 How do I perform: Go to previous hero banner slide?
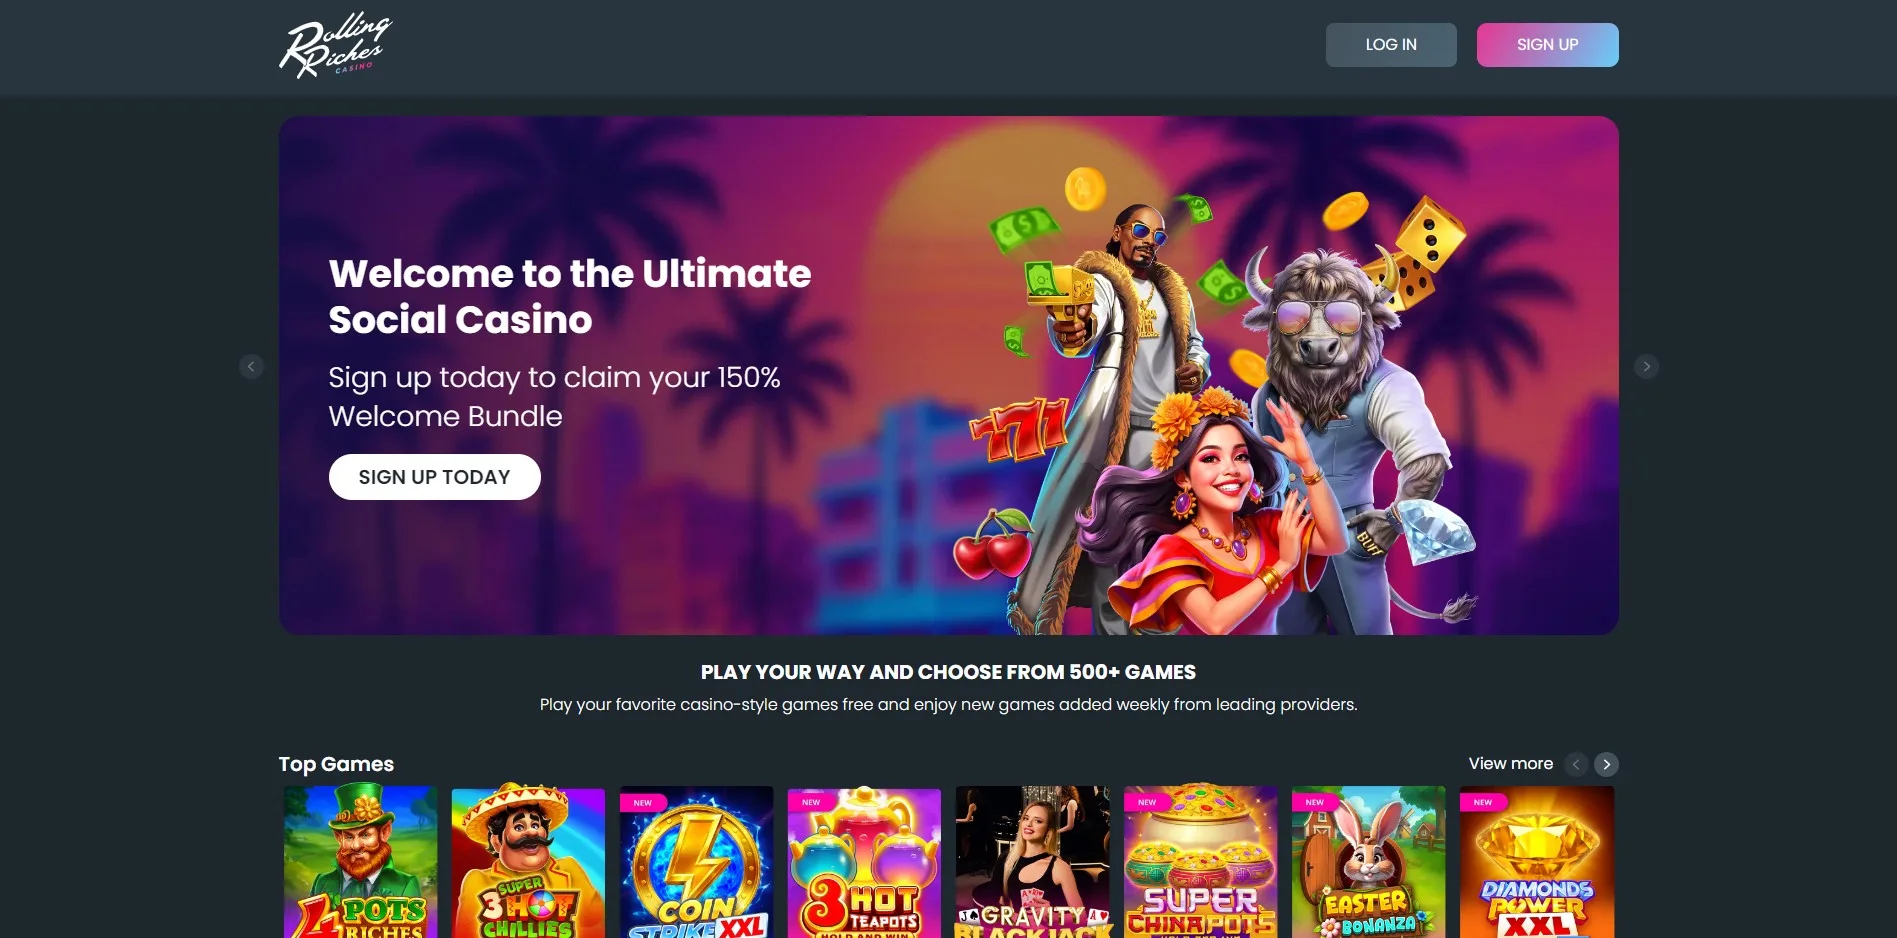click(x=251, y=367)
